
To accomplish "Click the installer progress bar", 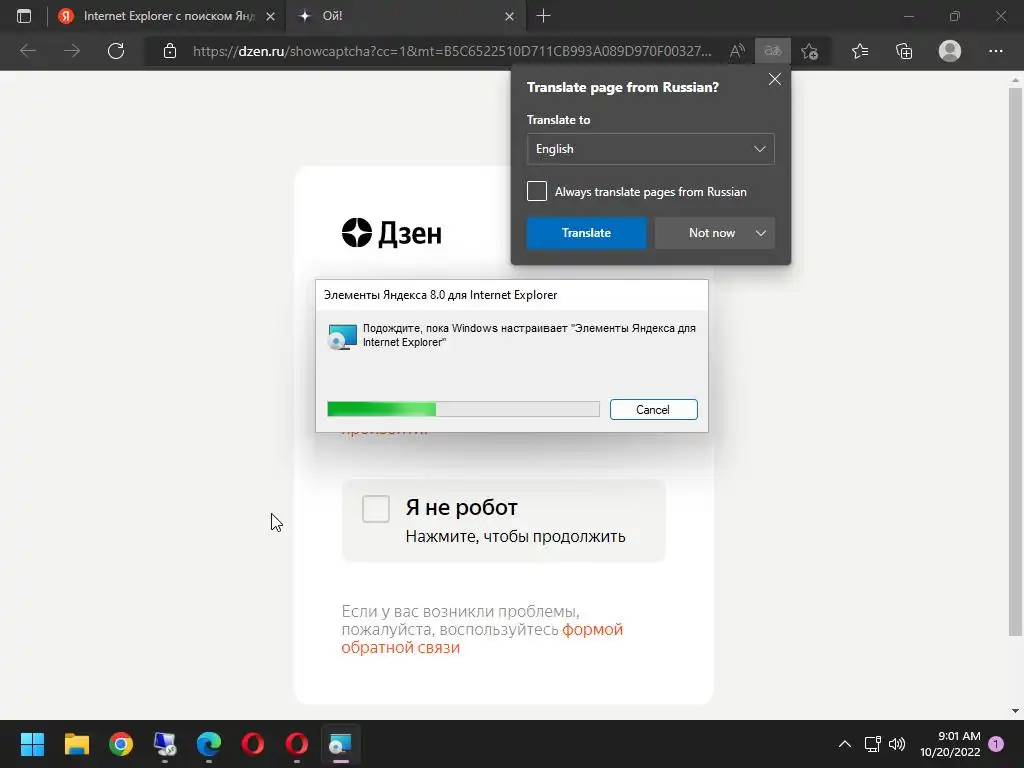I will [463, 409].
